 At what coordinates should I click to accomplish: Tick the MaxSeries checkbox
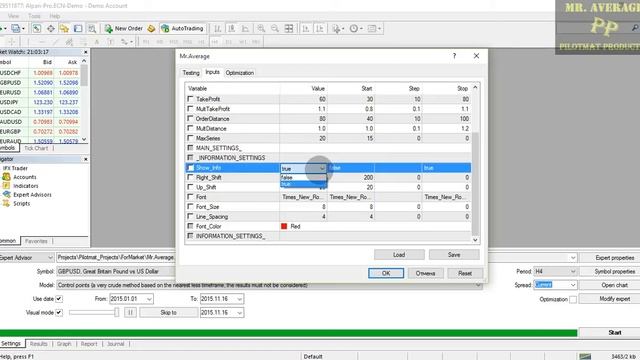tap(190, 138)
